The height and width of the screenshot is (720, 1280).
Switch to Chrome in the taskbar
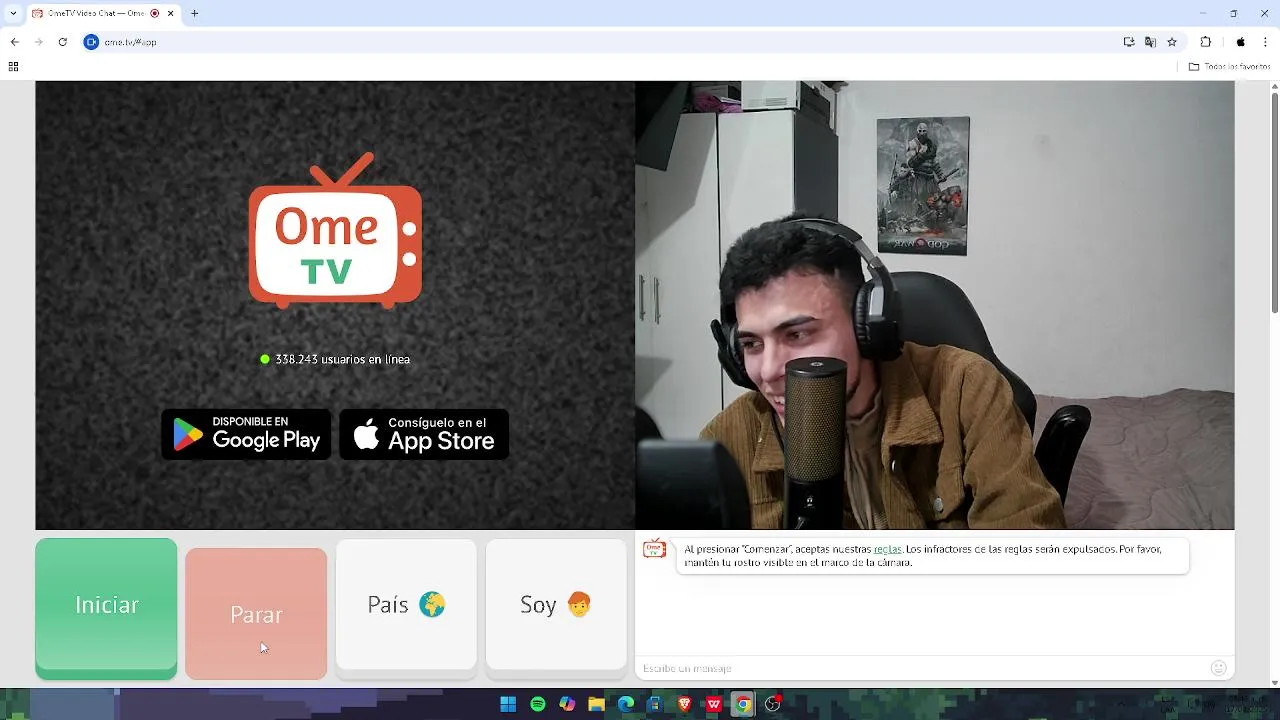[x=743, y=704]
